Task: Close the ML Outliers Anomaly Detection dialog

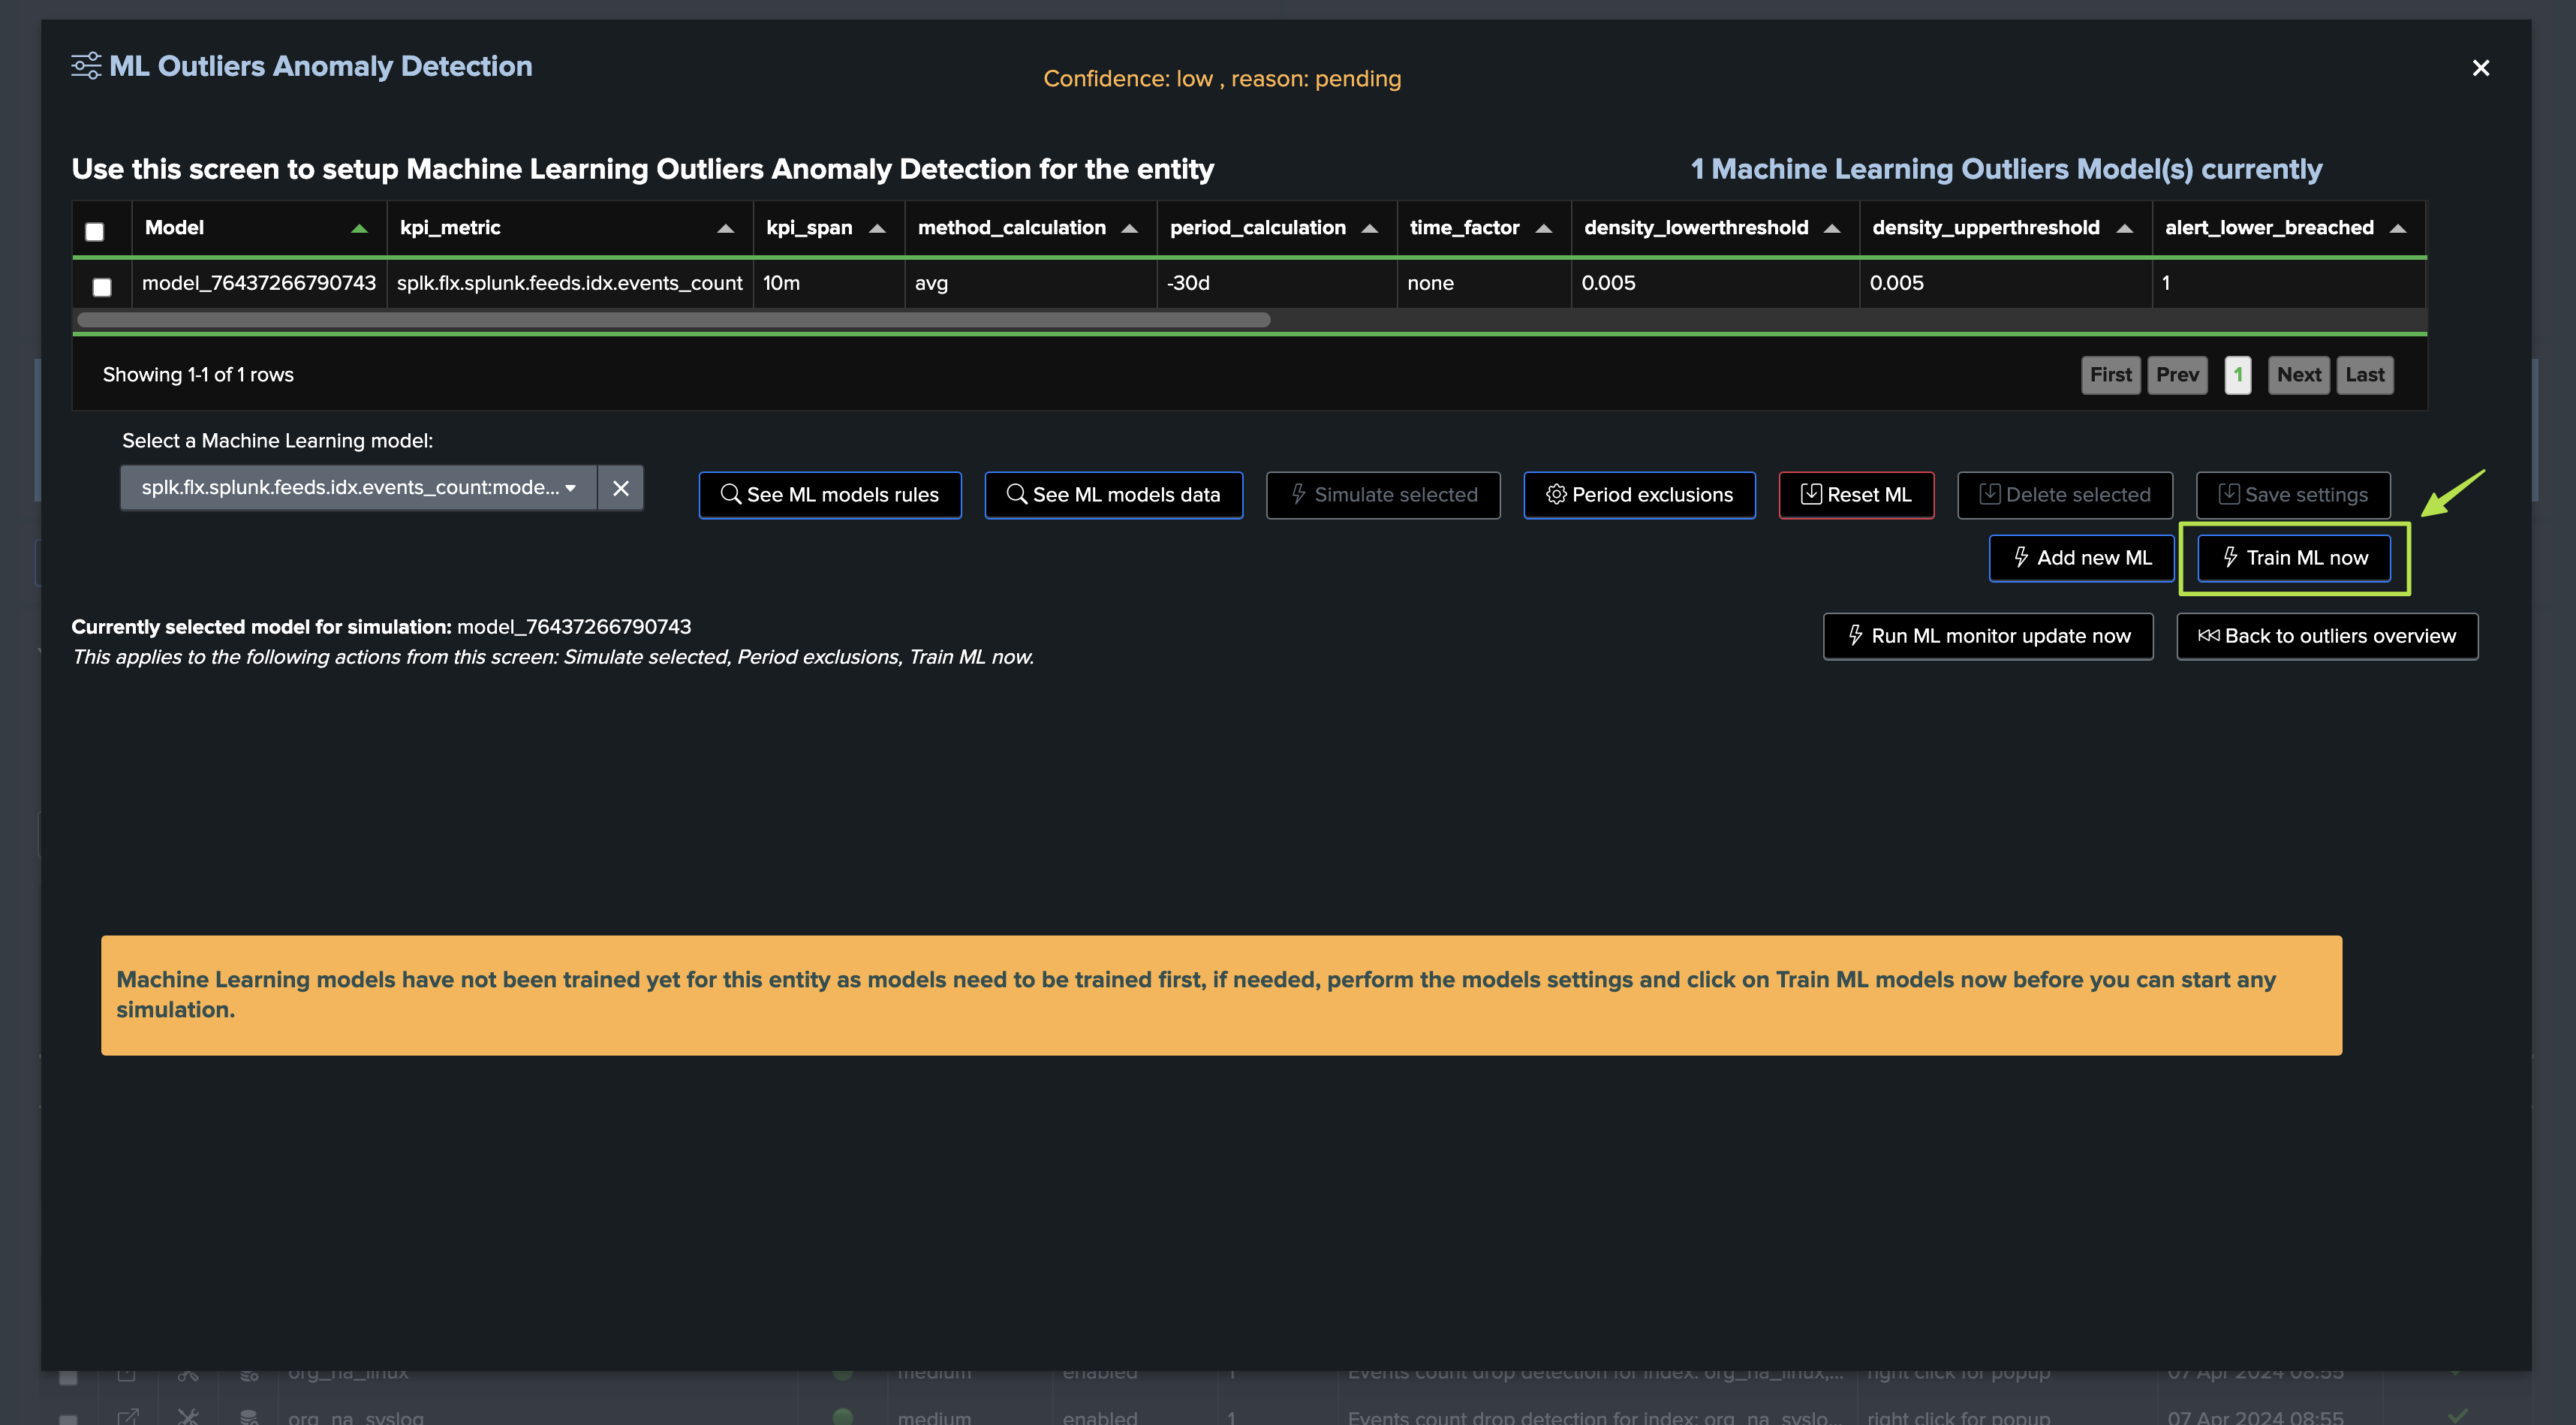Action: click(2481, 68)
